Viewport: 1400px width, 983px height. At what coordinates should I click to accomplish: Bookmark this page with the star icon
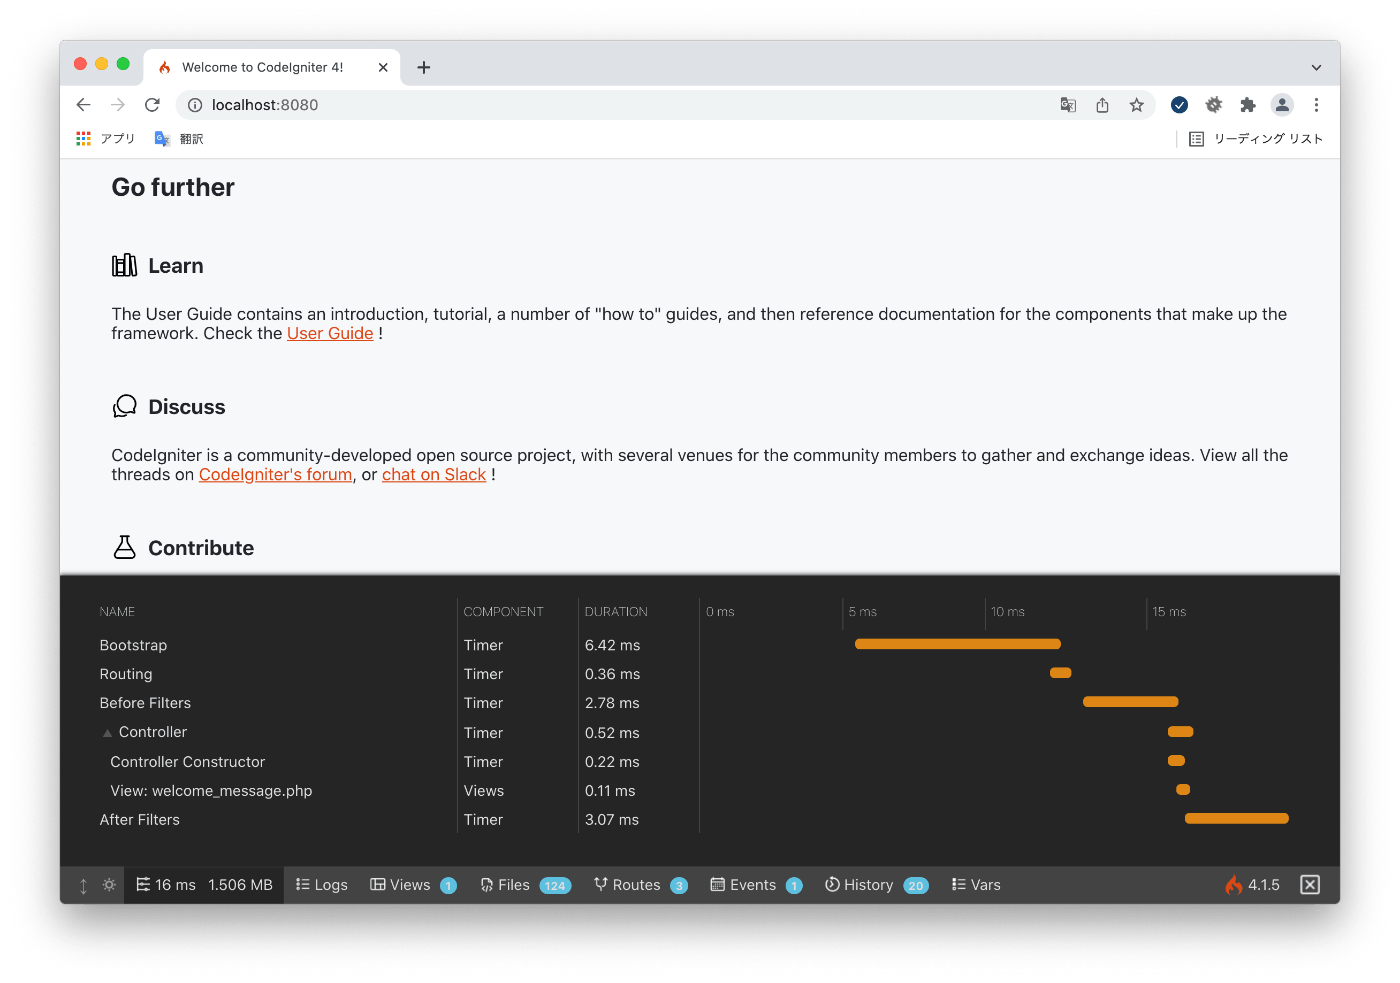(1136, 105)
